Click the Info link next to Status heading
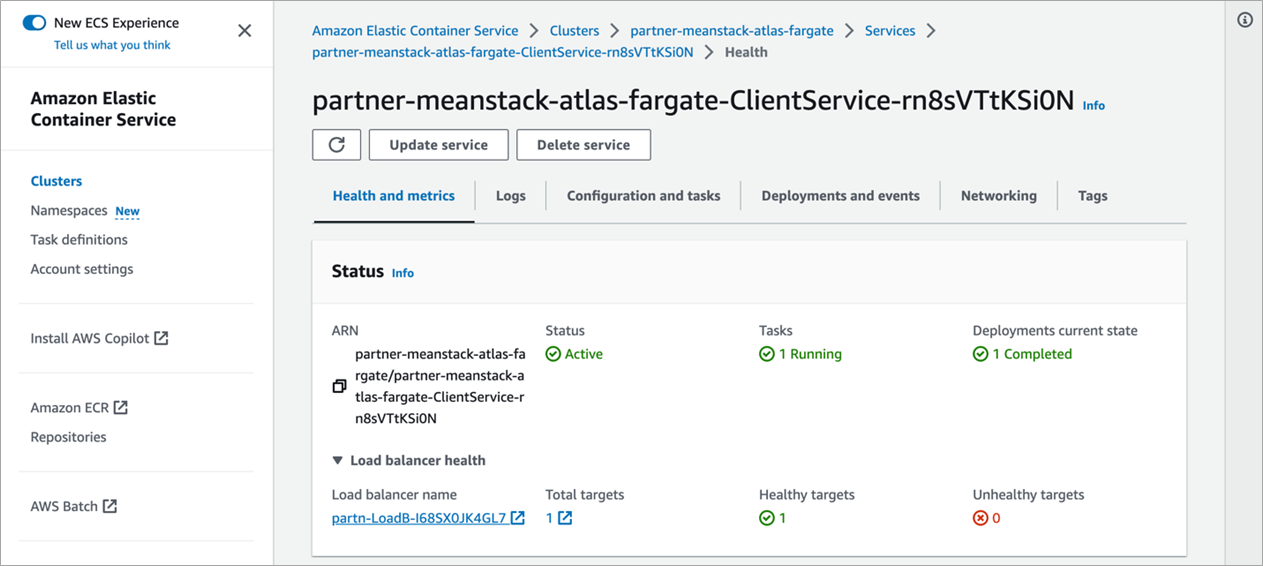This screenshot has height=566, width=1263. pyautogui.click(x=402, y=273)
